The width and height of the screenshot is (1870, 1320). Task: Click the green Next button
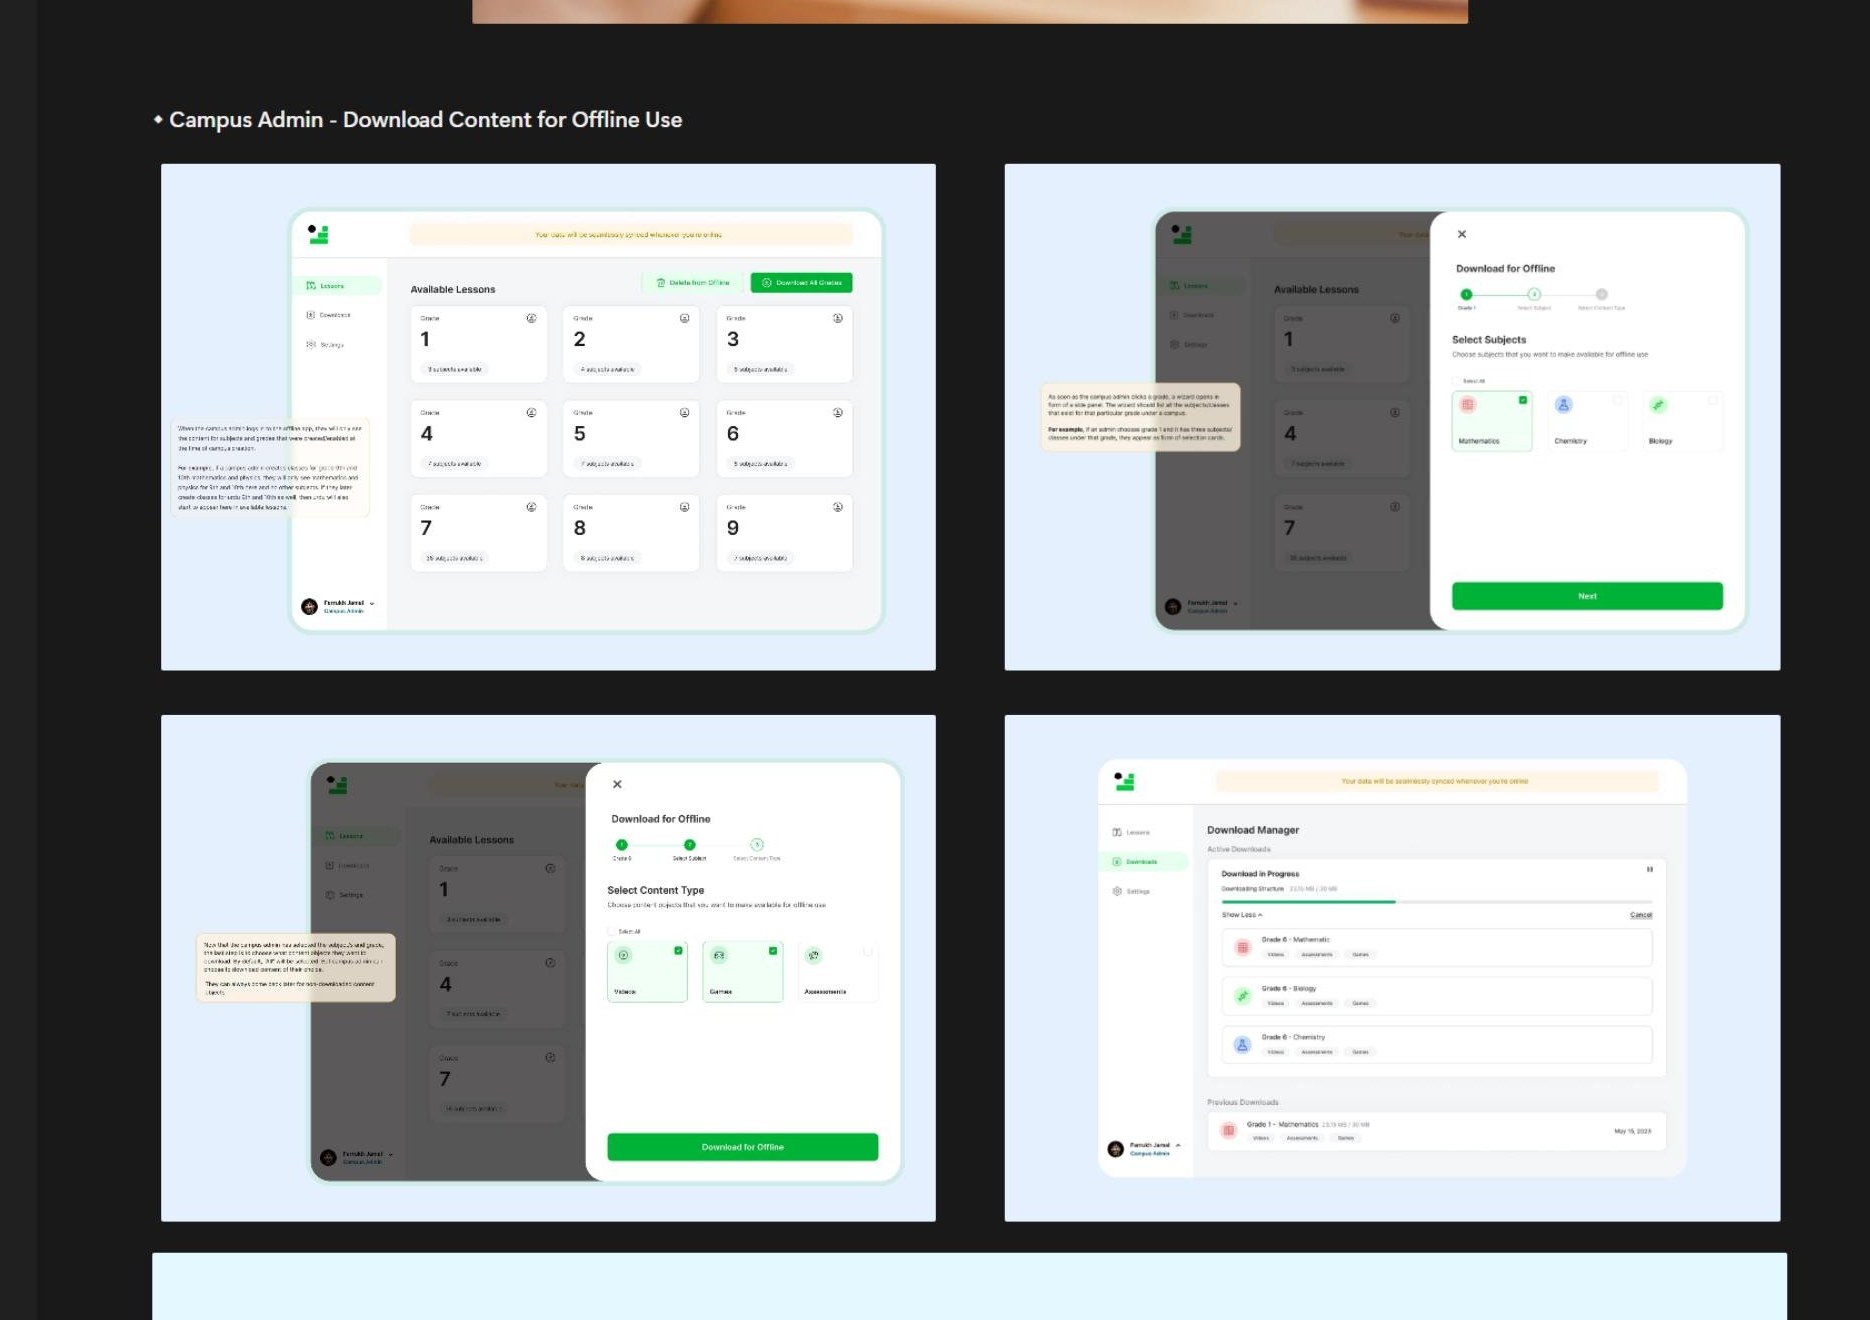point(1587,596)
